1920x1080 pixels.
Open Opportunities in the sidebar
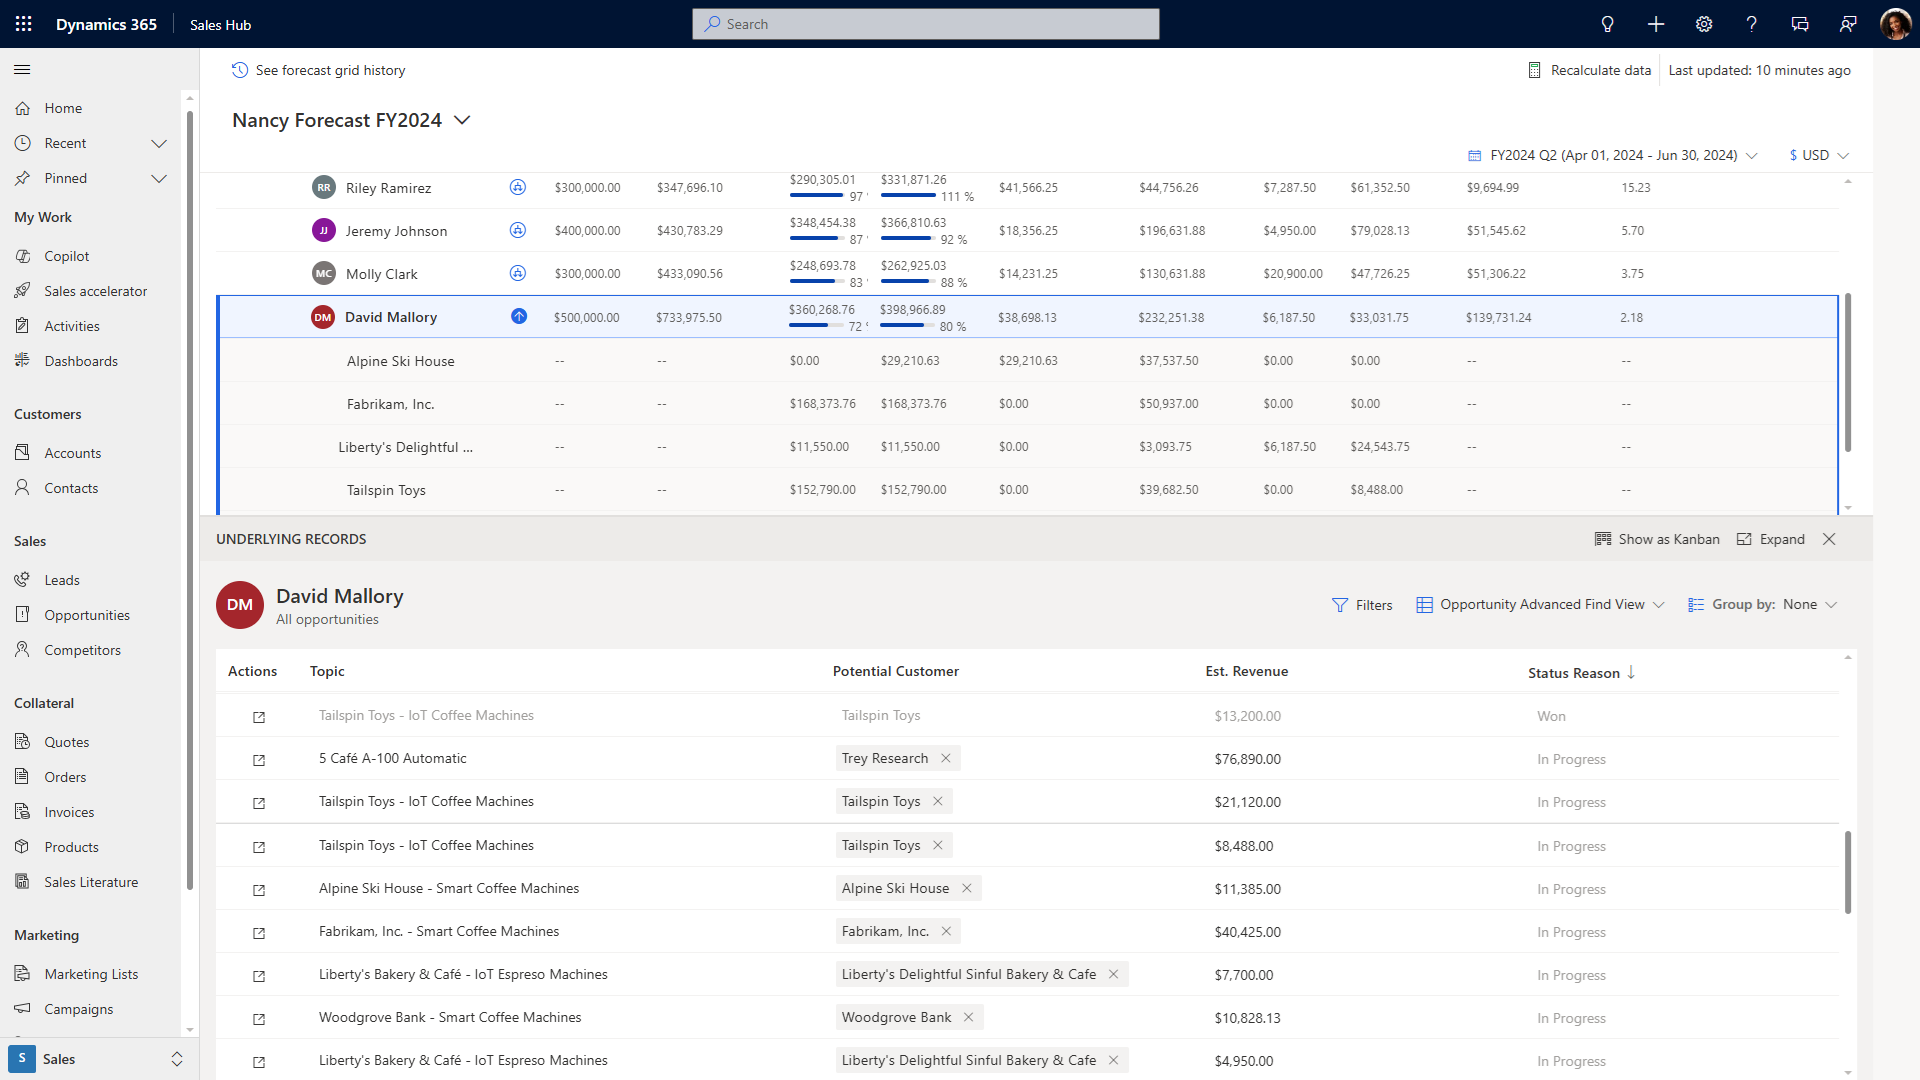pos(87,615)
